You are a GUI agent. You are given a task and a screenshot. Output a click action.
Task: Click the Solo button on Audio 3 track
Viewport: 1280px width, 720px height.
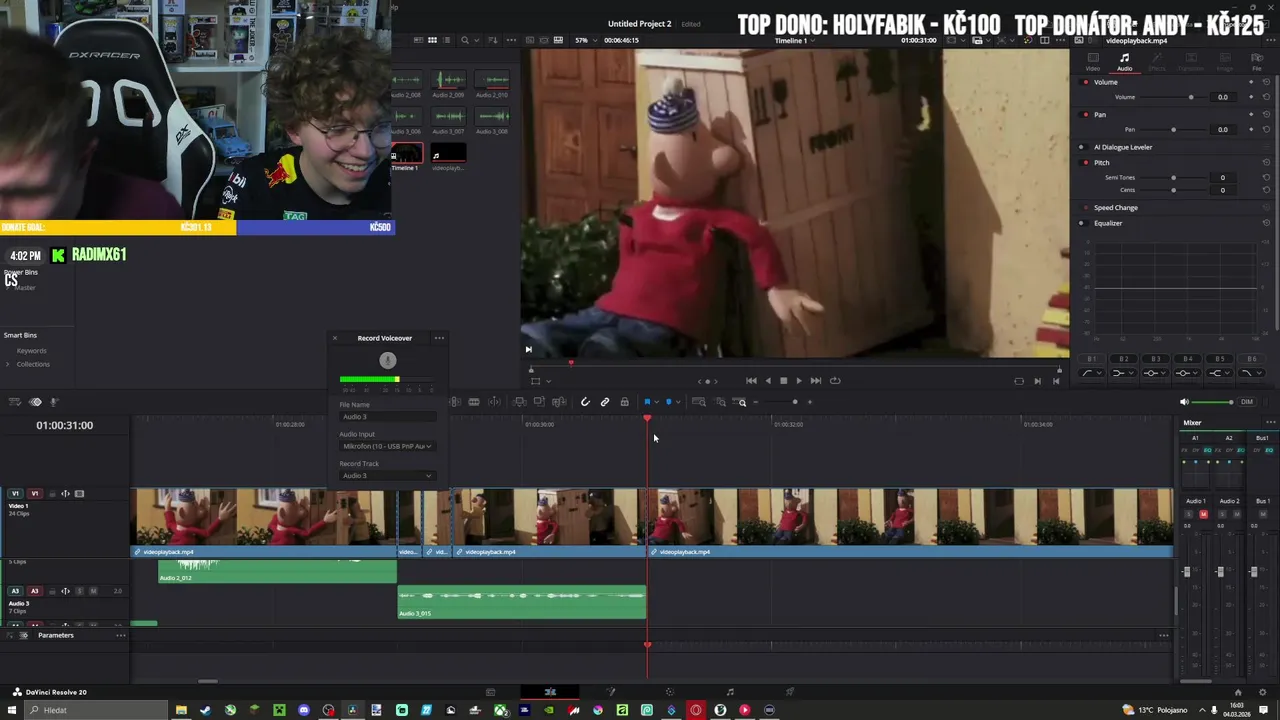[x=80, y=591]
